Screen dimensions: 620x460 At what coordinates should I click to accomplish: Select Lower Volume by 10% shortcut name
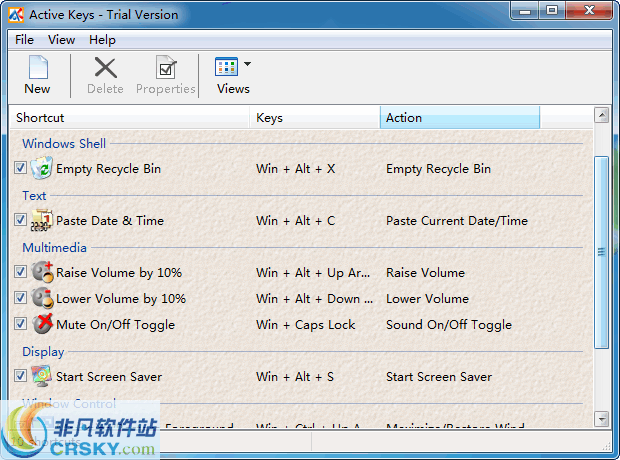click(121, 299)
